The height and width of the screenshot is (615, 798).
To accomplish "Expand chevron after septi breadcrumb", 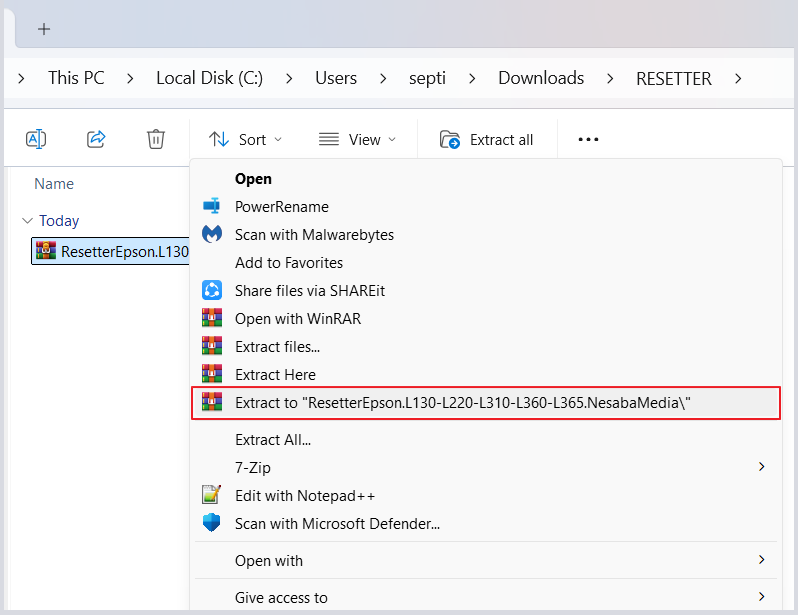I will 472,78.
